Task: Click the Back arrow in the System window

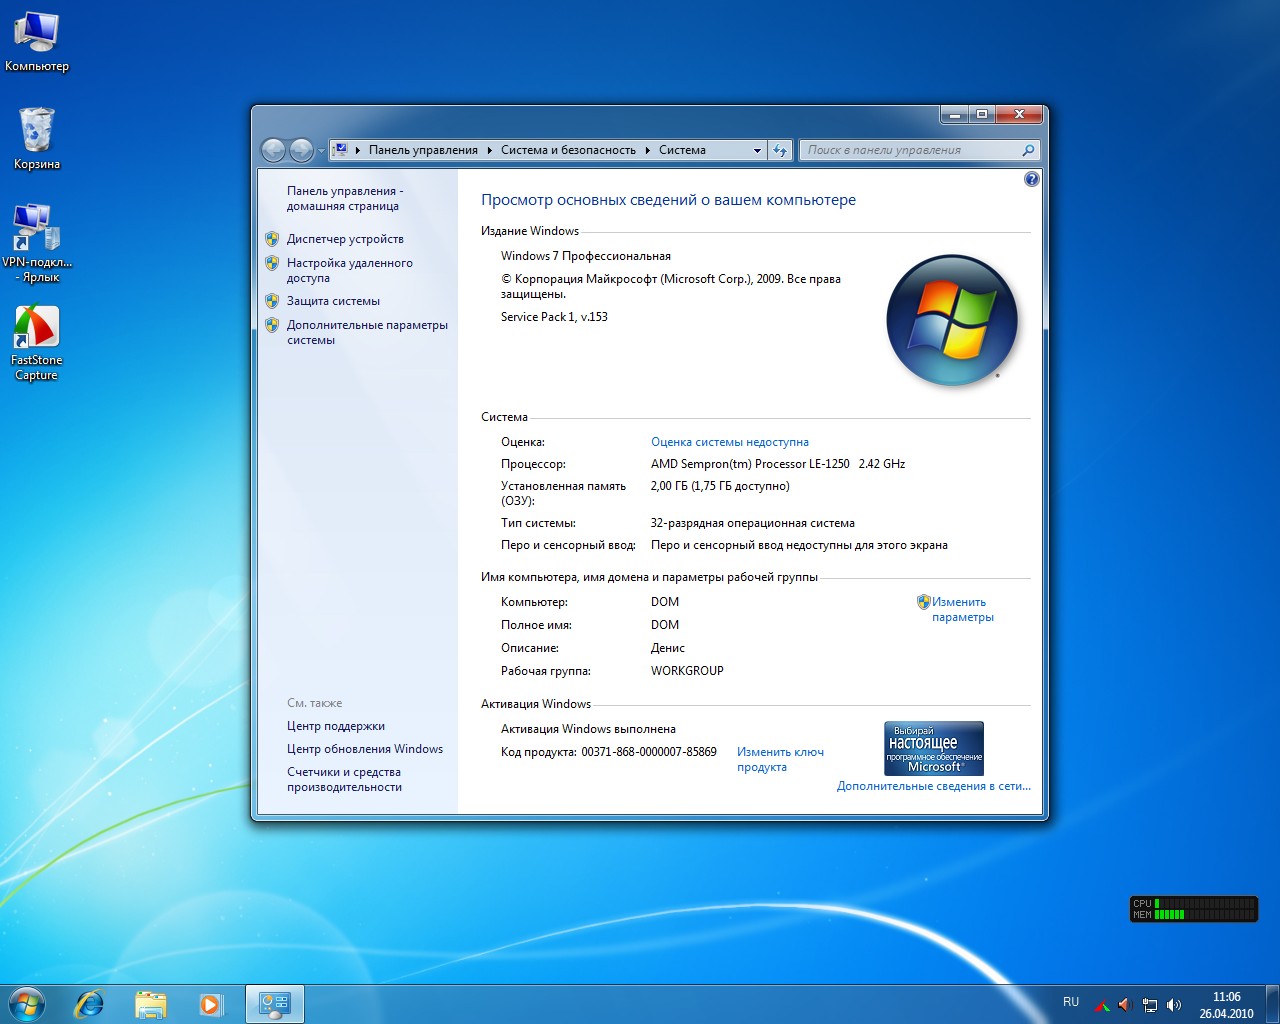Action: (273, 150)
